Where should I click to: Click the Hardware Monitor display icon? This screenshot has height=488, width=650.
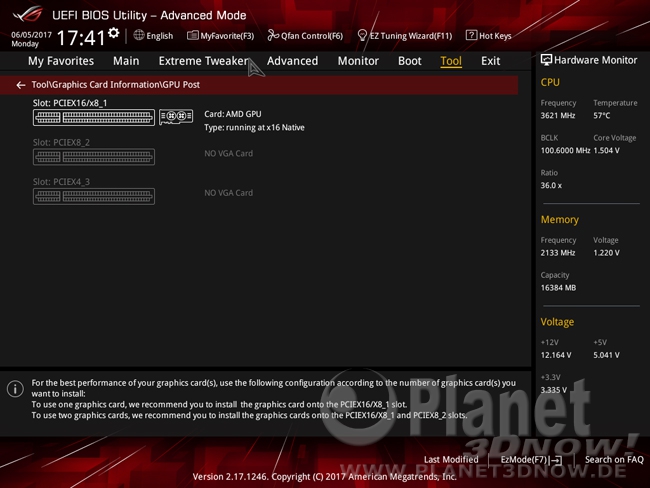[x=546, y=60]
